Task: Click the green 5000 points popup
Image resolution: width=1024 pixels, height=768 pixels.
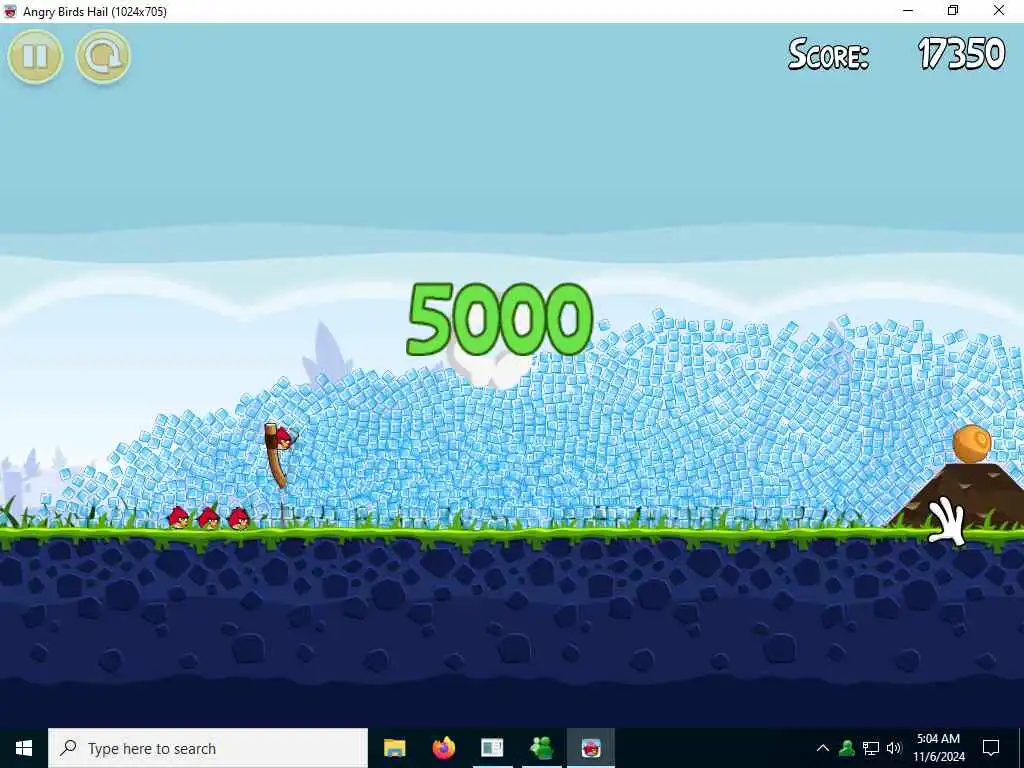Action: tap(500, 319)
